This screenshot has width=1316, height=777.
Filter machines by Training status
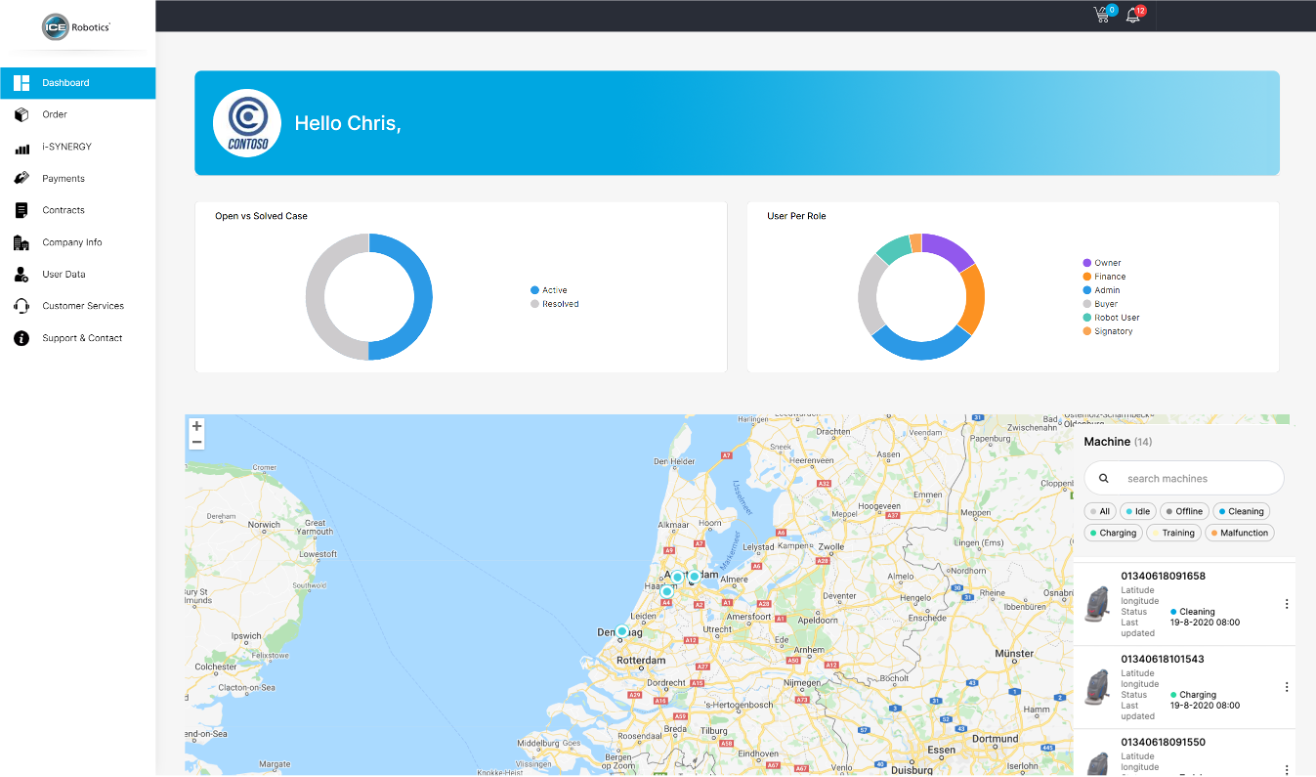pyautogui.click(x=1174, y=533)
